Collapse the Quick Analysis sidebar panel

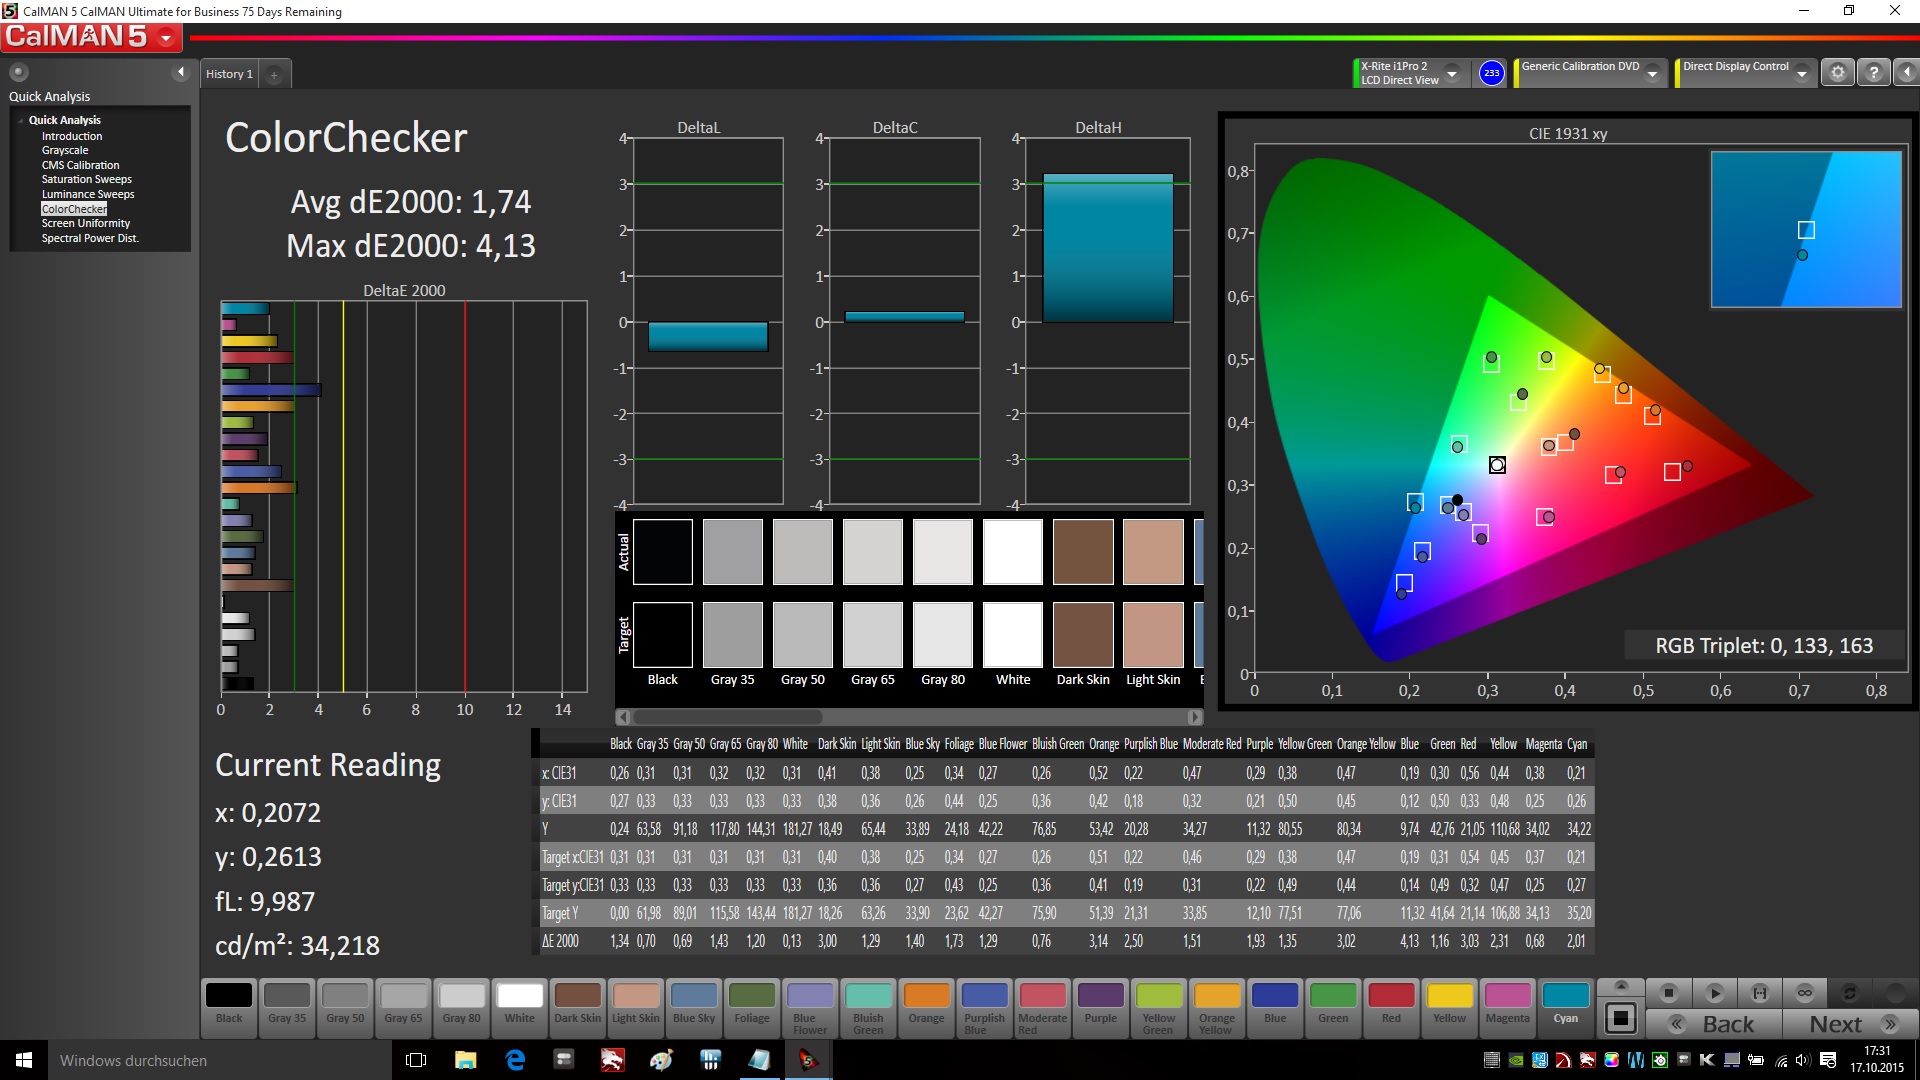(x=181, y=72)
